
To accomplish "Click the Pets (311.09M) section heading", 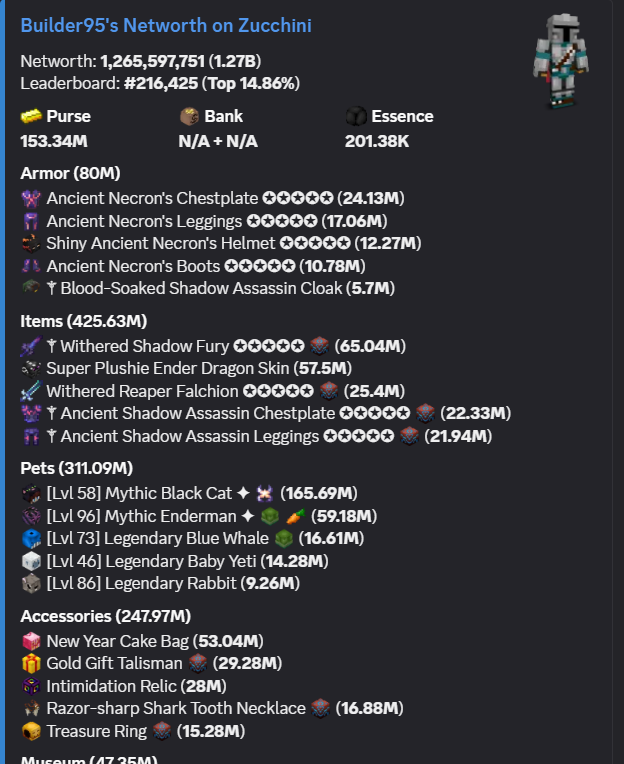I will pyautogui.click(x=76, y=468).
